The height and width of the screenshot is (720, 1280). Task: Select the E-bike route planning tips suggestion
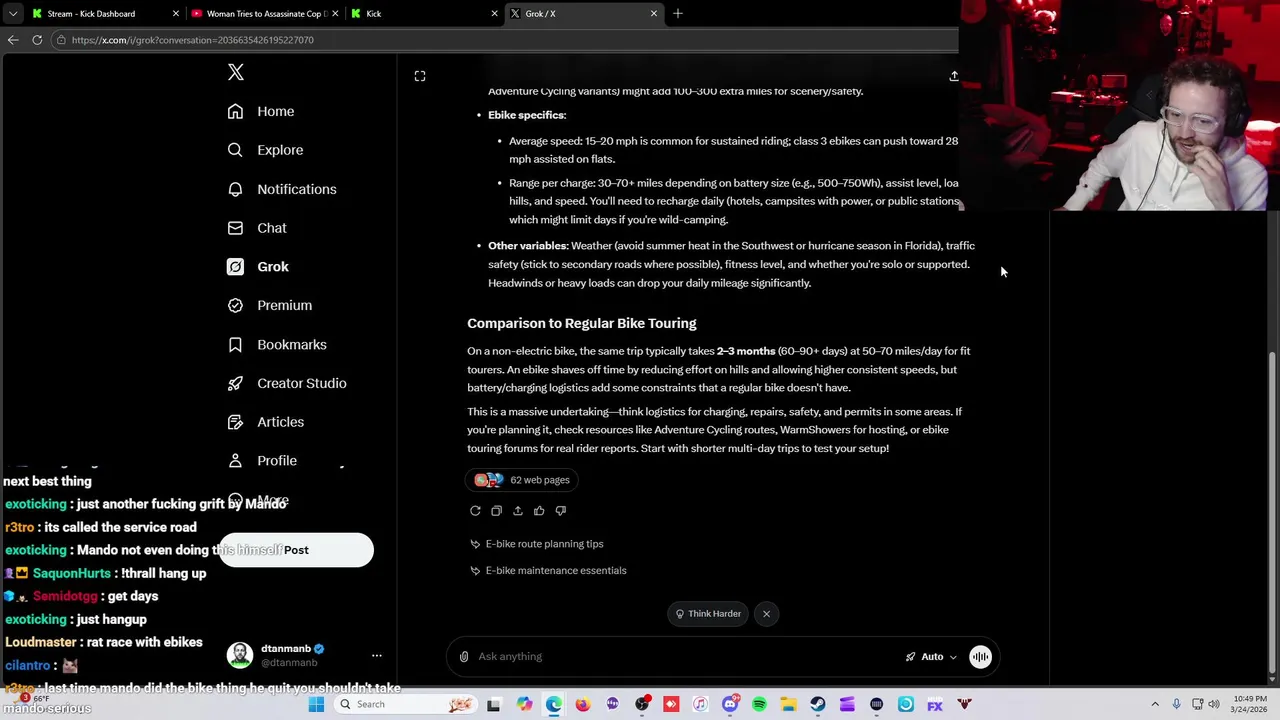[x=537, y=544]
